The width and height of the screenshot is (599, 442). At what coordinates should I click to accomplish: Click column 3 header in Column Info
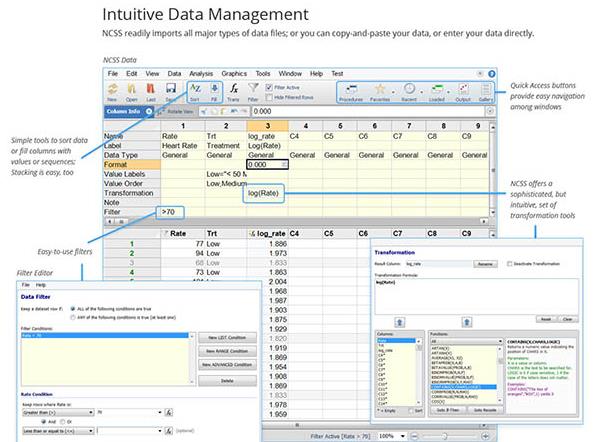[267, 126]
